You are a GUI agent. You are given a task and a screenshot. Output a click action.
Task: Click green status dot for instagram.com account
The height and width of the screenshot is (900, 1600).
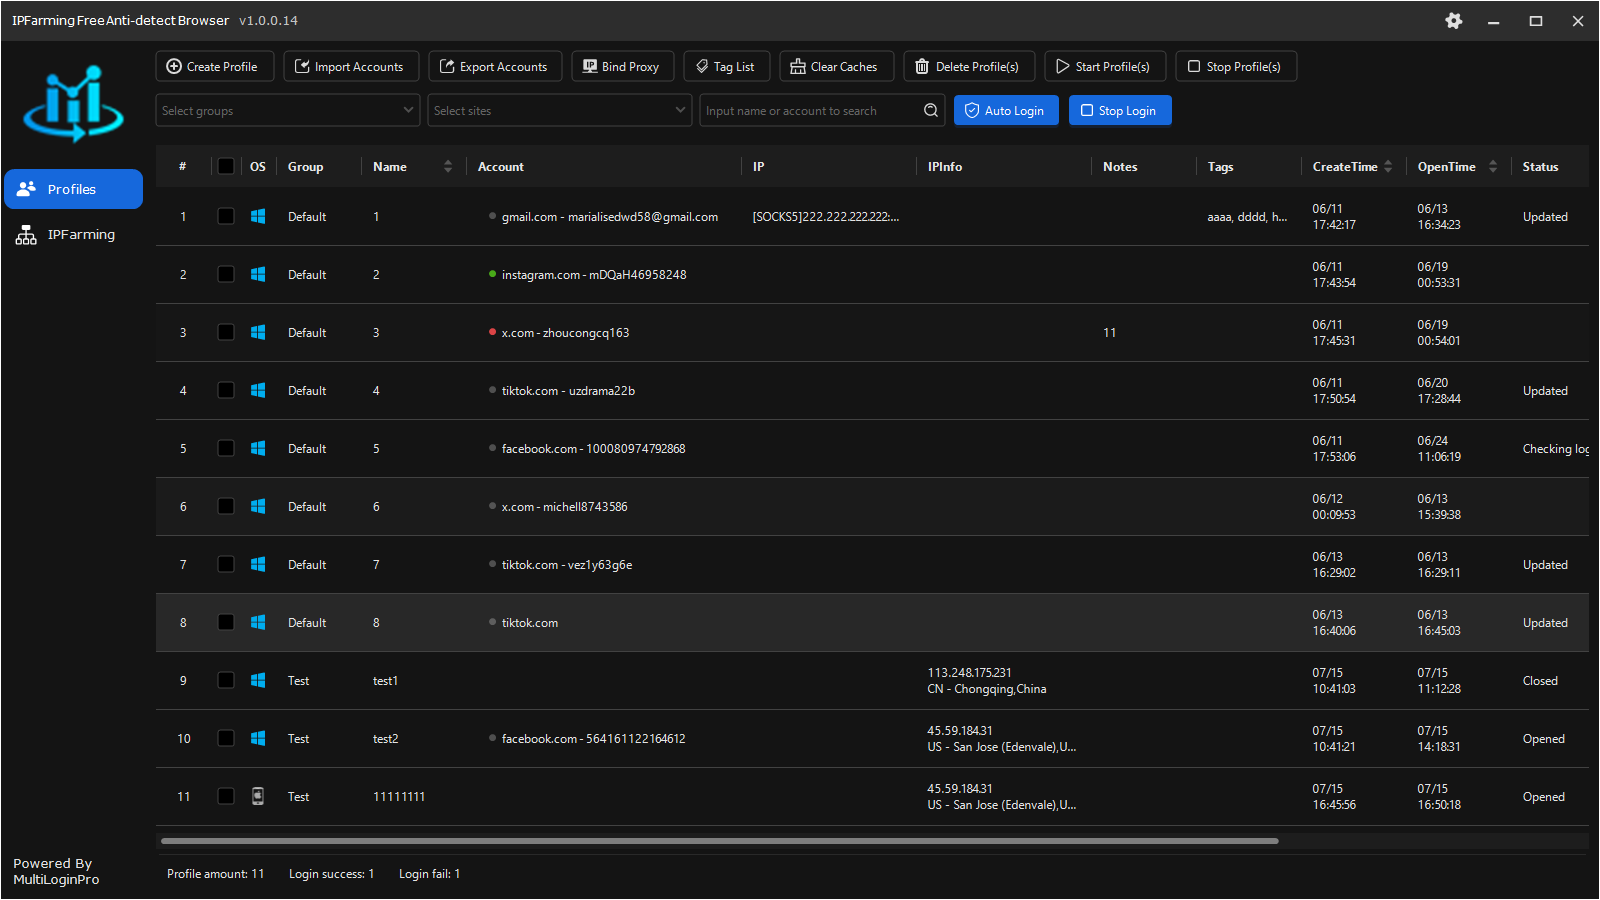(492, 274)
